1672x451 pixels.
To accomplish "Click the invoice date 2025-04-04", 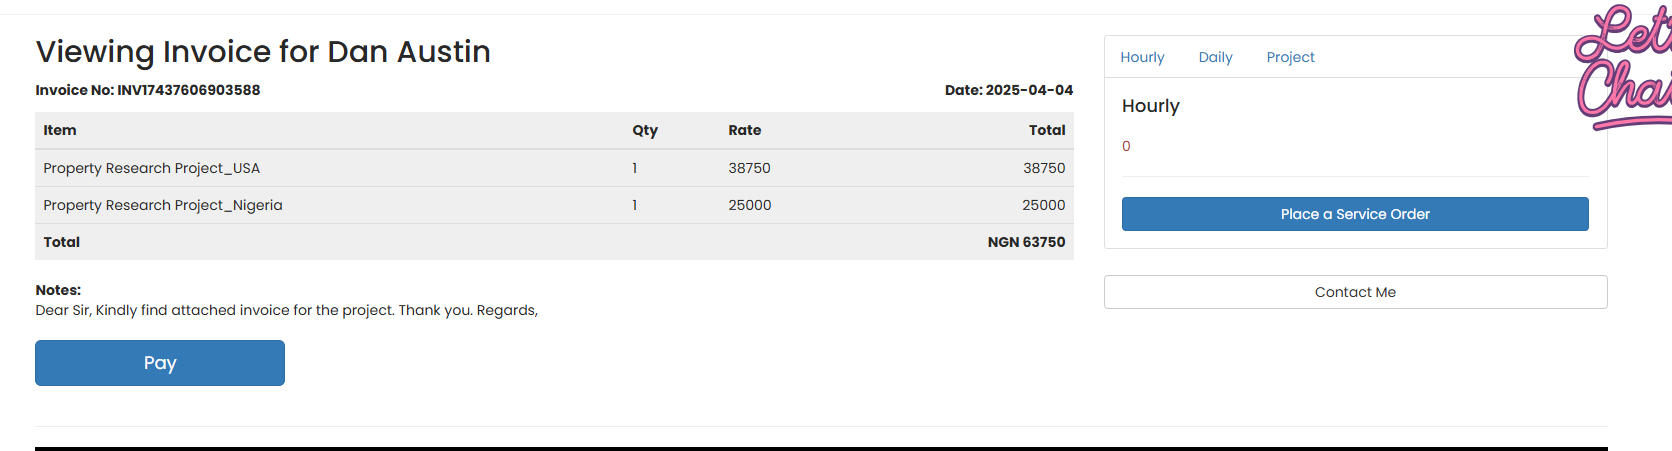I will pyautogui.click(x=1029, y=90).
